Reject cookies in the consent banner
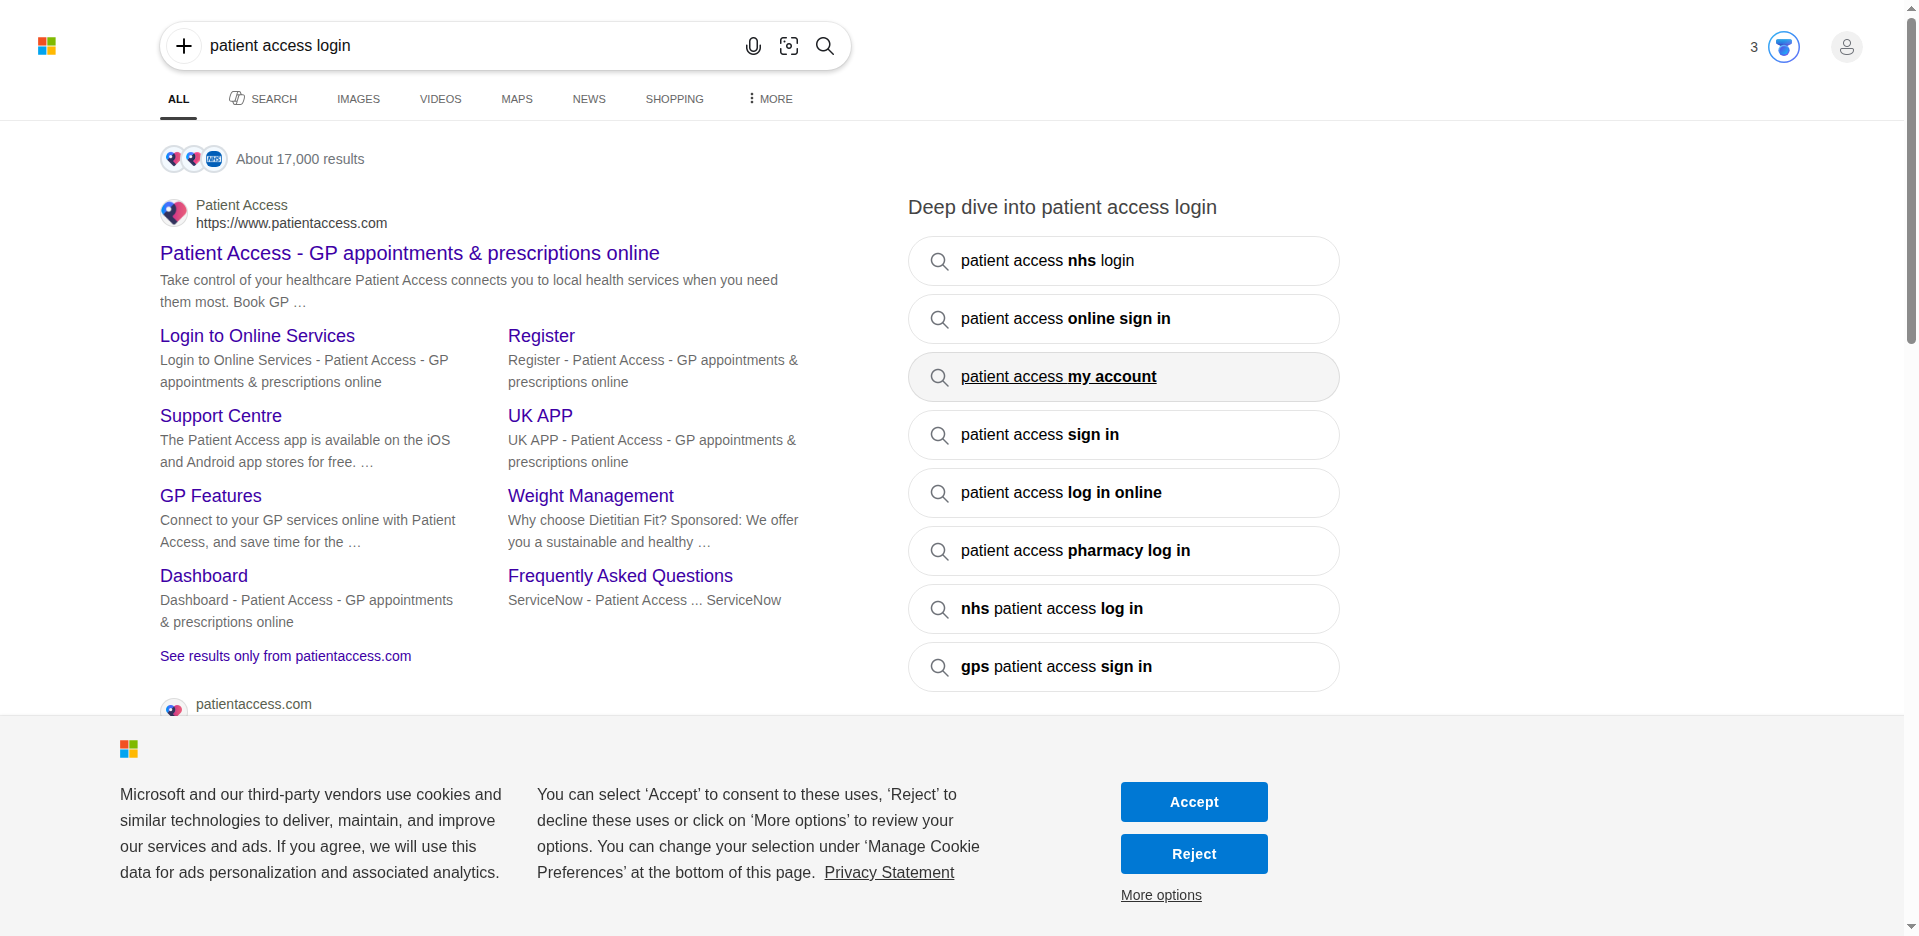Image resolution: width=1919 pixels, height=936 pixels. point(1194,854)
